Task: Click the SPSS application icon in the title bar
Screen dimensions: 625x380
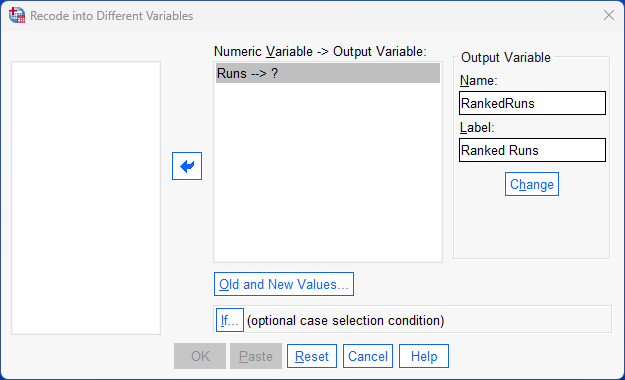Action: click(17, 16)
